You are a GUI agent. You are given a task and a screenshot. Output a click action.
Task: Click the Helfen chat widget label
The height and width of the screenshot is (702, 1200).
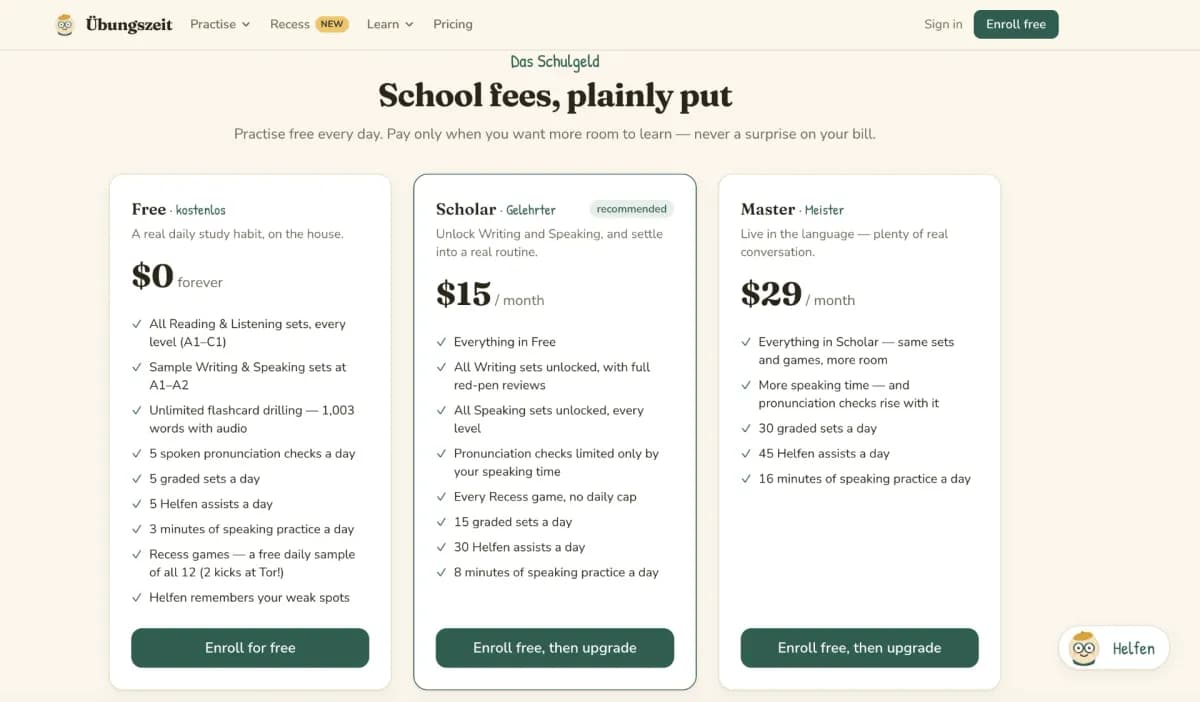(1134, 649)
